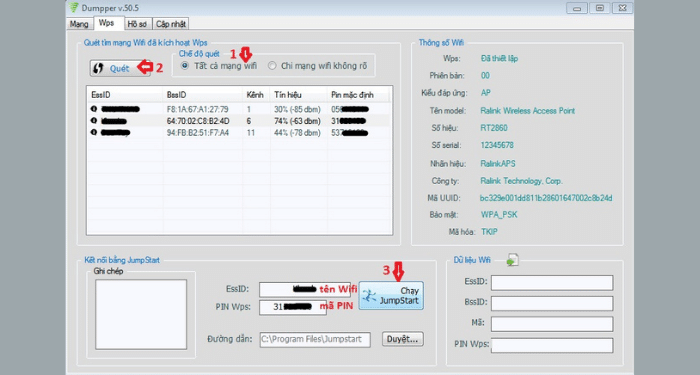Click the Mã hóa value TKIP
Viewport: 700px width, 375px height.
[x=489, y=232]
